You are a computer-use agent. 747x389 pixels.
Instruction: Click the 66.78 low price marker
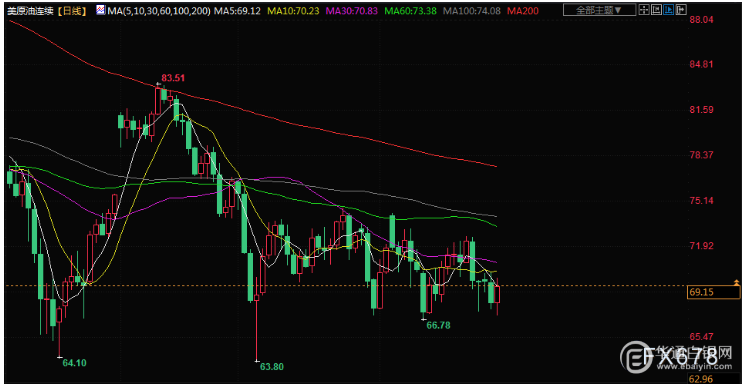(438, 325)
